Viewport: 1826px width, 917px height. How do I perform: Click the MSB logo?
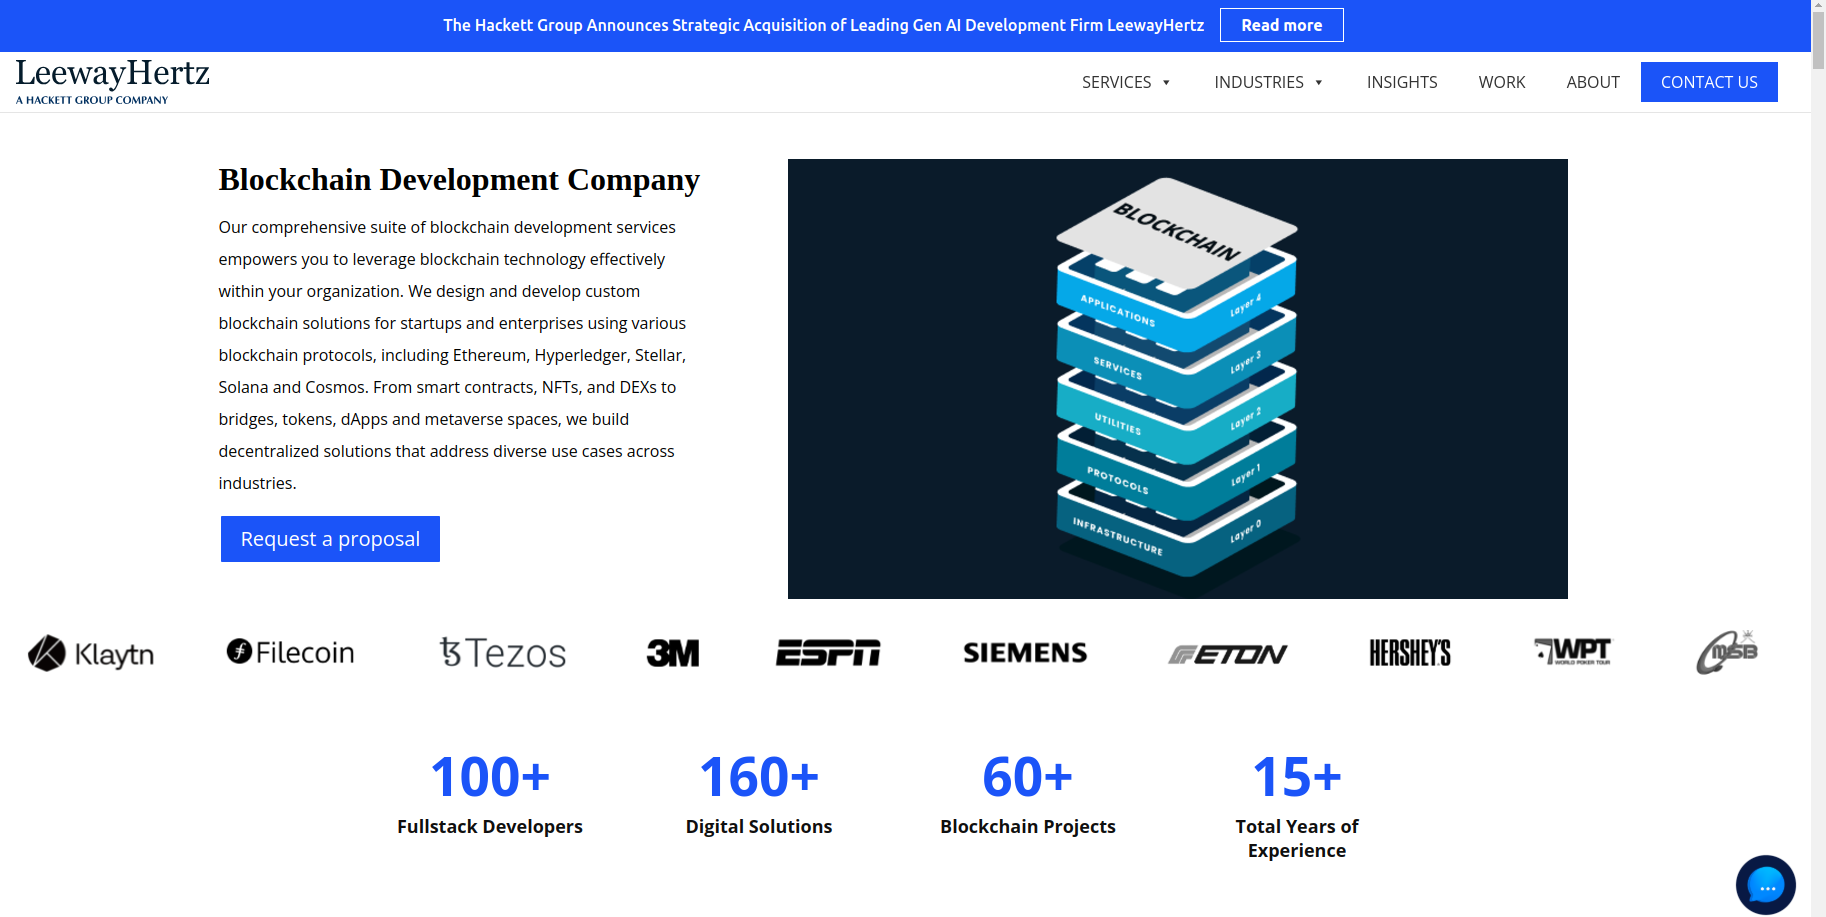pyautogui.click(x=1727, y=651)
